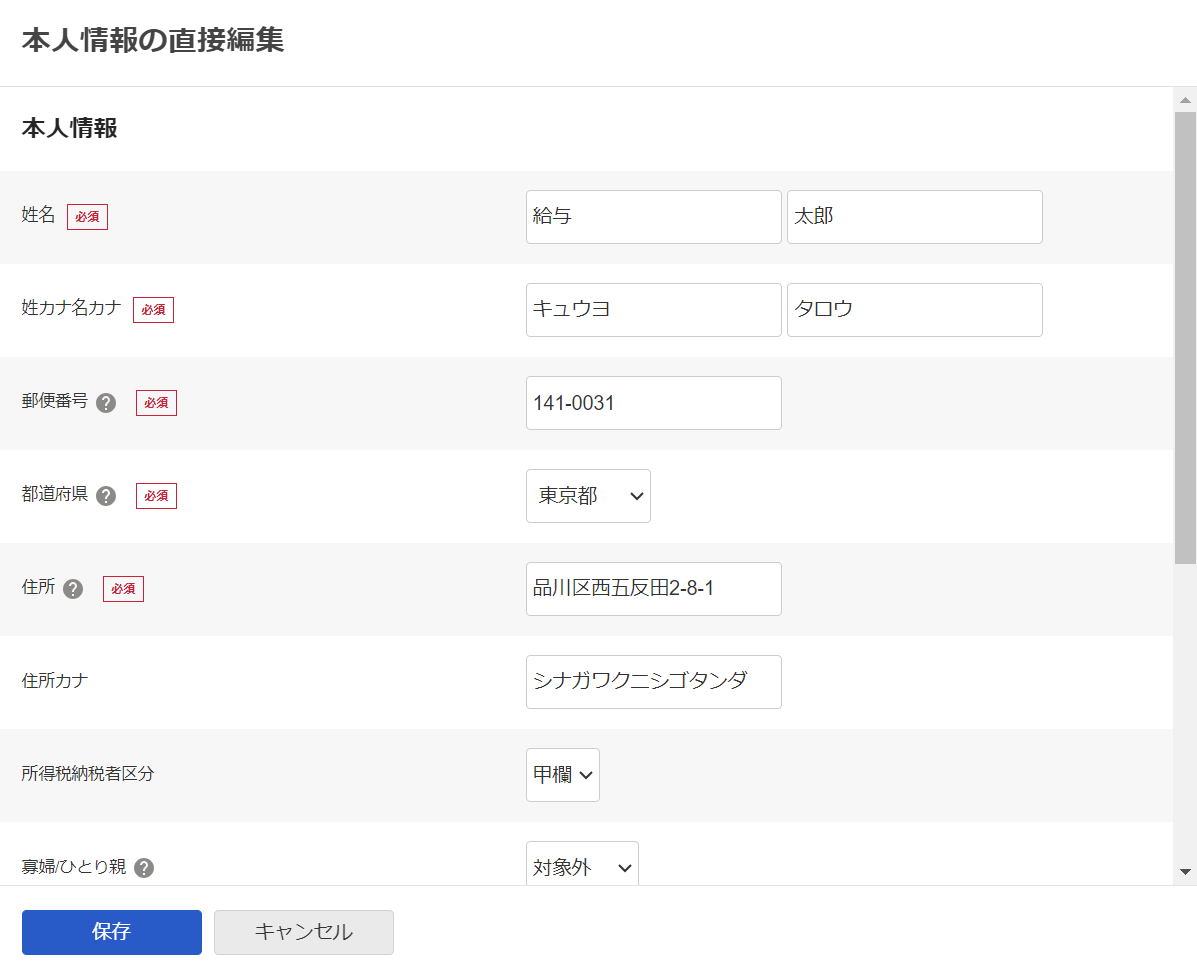Click the first name field containing 太郎
The image size is (1197, 979).
pyautogui.click(x=914, y=217)
